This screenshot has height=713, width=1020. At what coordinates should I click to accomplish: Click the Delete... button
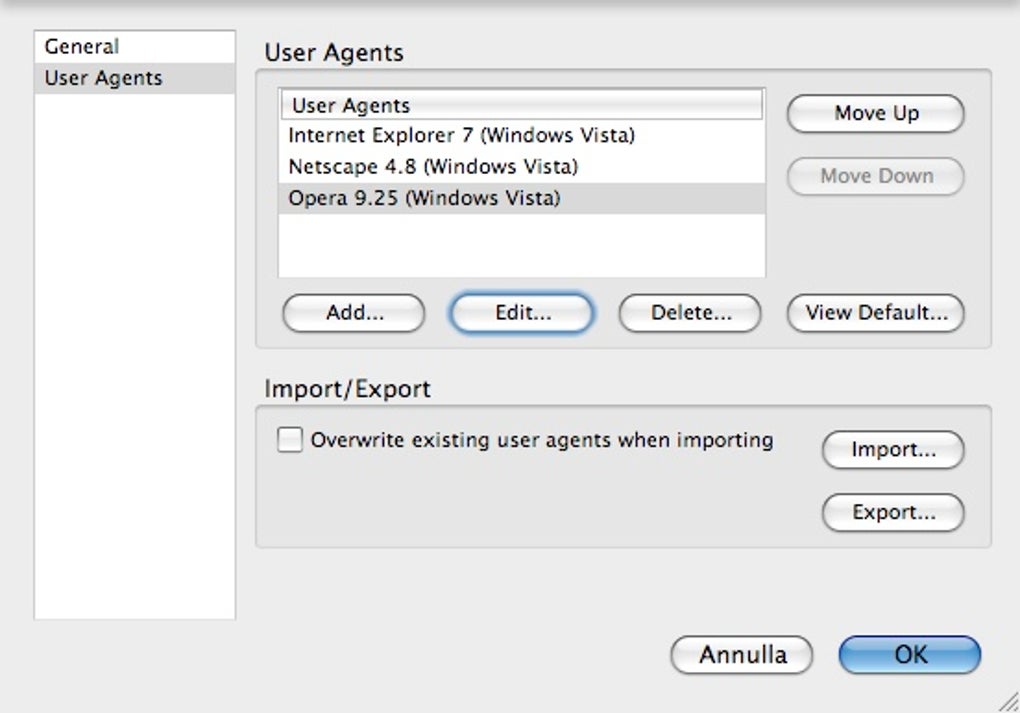pyautogui.click(x=690, y=313)
